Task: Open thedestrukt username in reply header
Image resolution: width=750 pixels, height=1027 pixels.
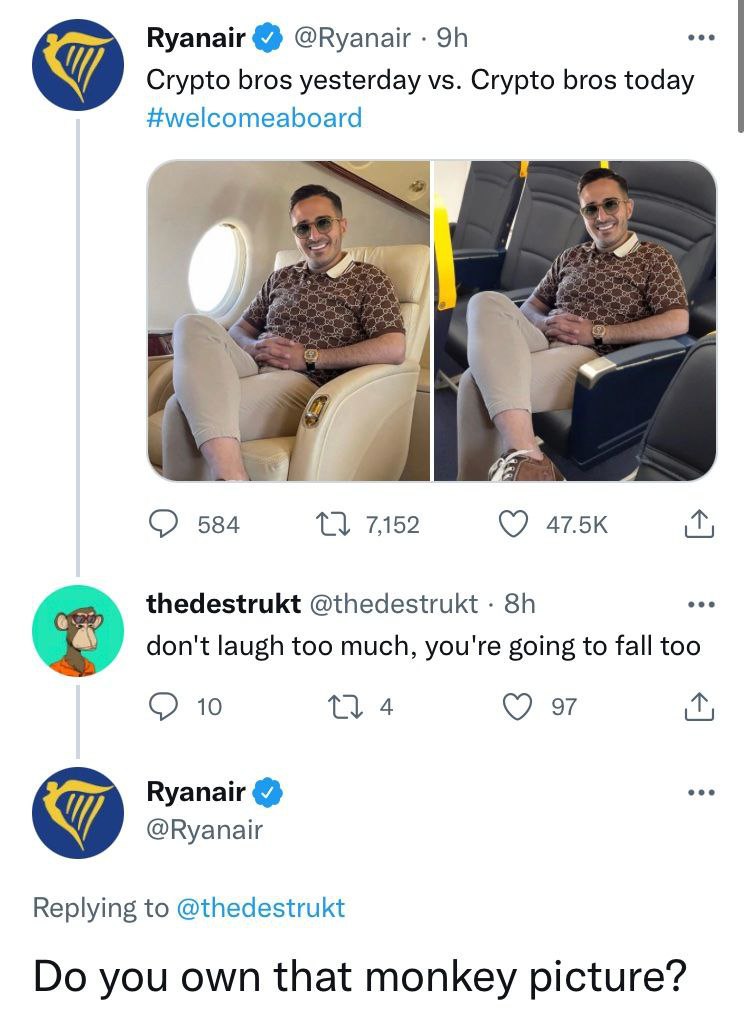Action: click(223, 603)
